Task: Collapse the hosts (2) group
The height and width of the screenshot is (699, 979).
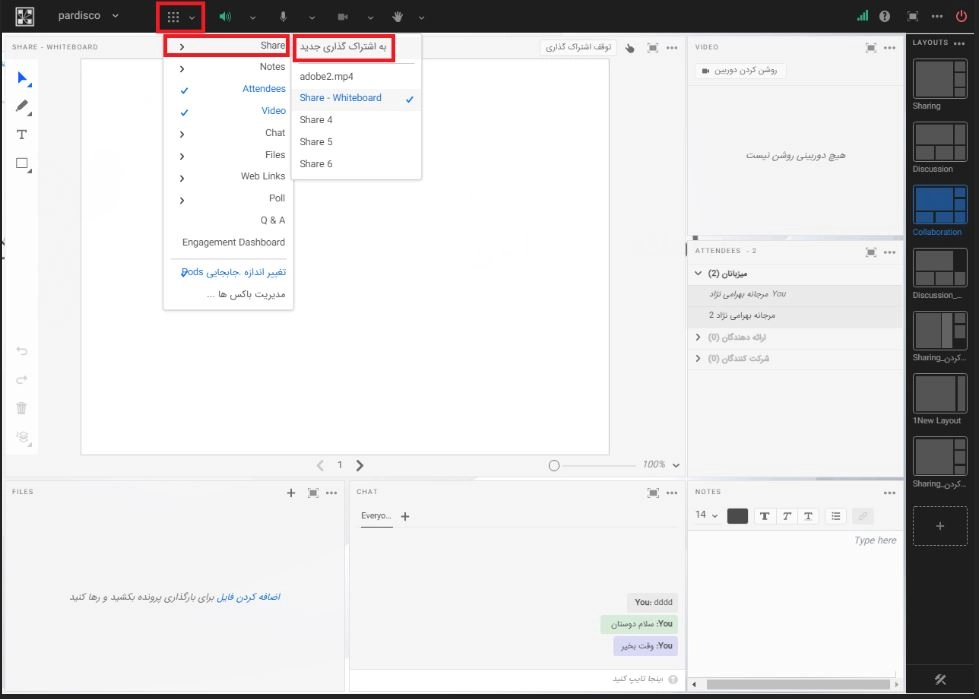Action: [698, 273]
